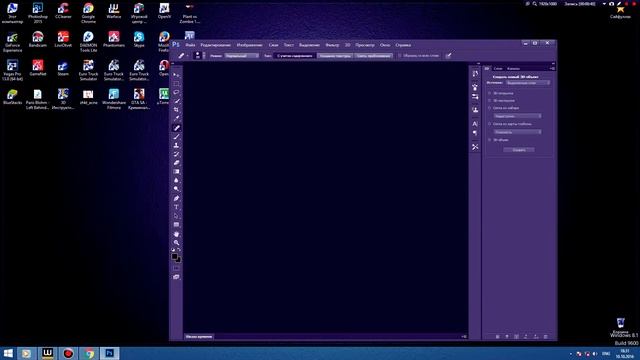The height and width of the screenshot is (360, 640).
Task: Open the Steam desktop shortcut
Action: coord(63,68)
